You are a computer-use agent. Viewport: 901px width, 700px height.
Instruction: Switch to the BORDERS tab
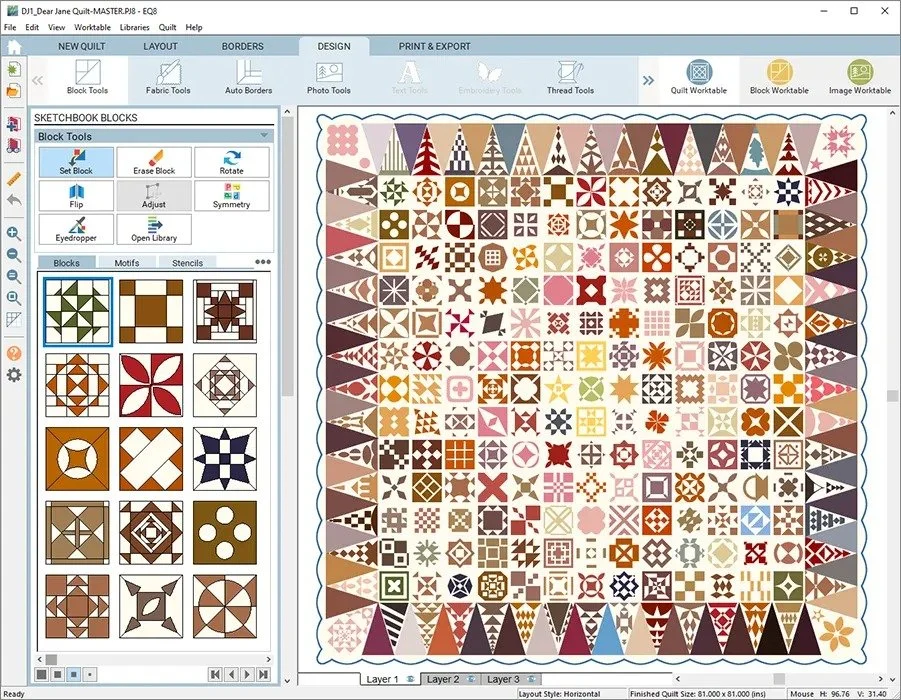tap(242, 47)
